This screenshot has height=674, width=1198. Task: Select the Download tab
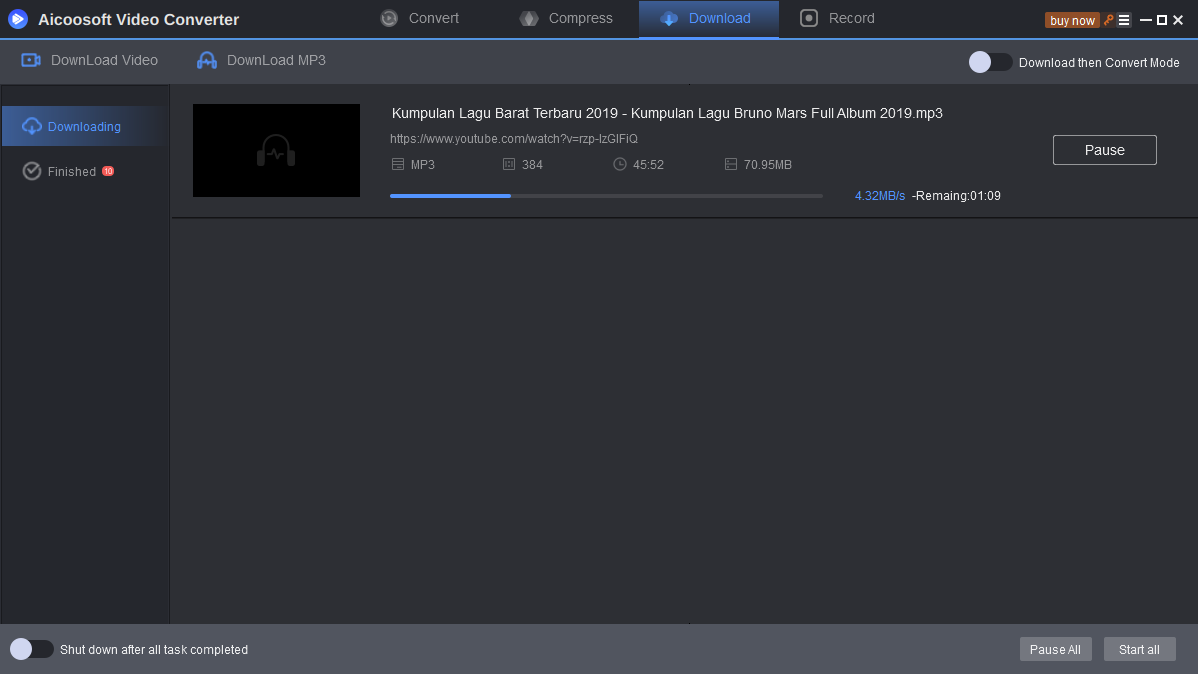point(708,18)
